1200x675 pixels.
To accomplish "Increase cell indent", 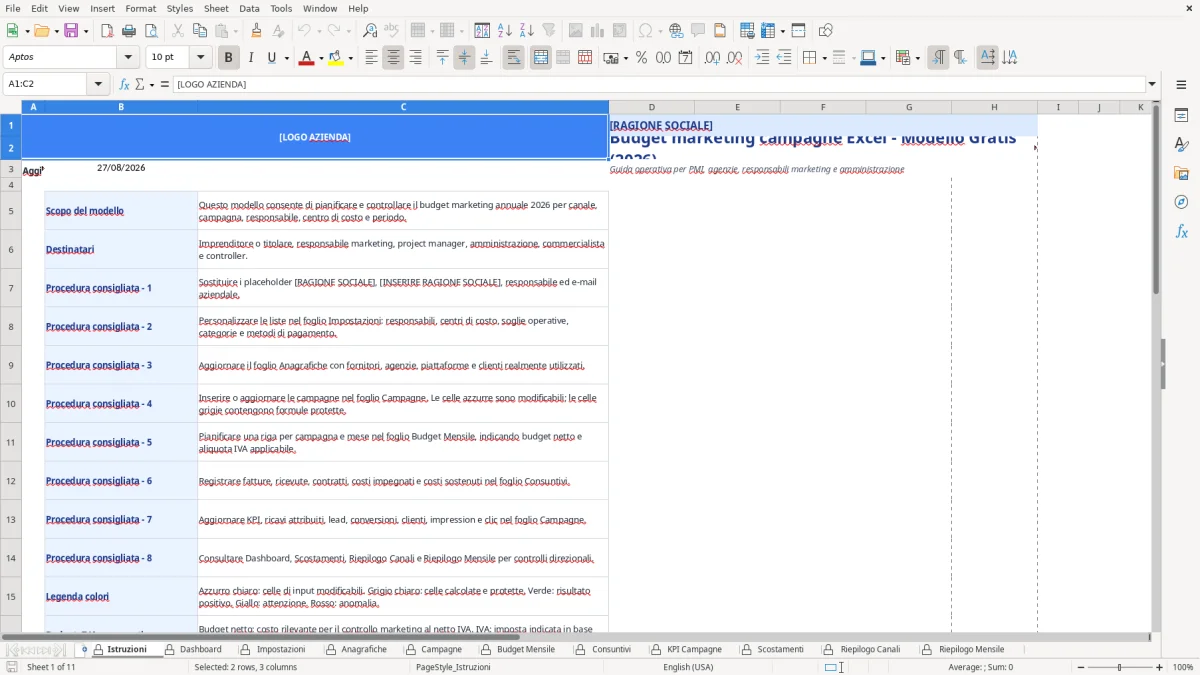I will tap(762, 58).
